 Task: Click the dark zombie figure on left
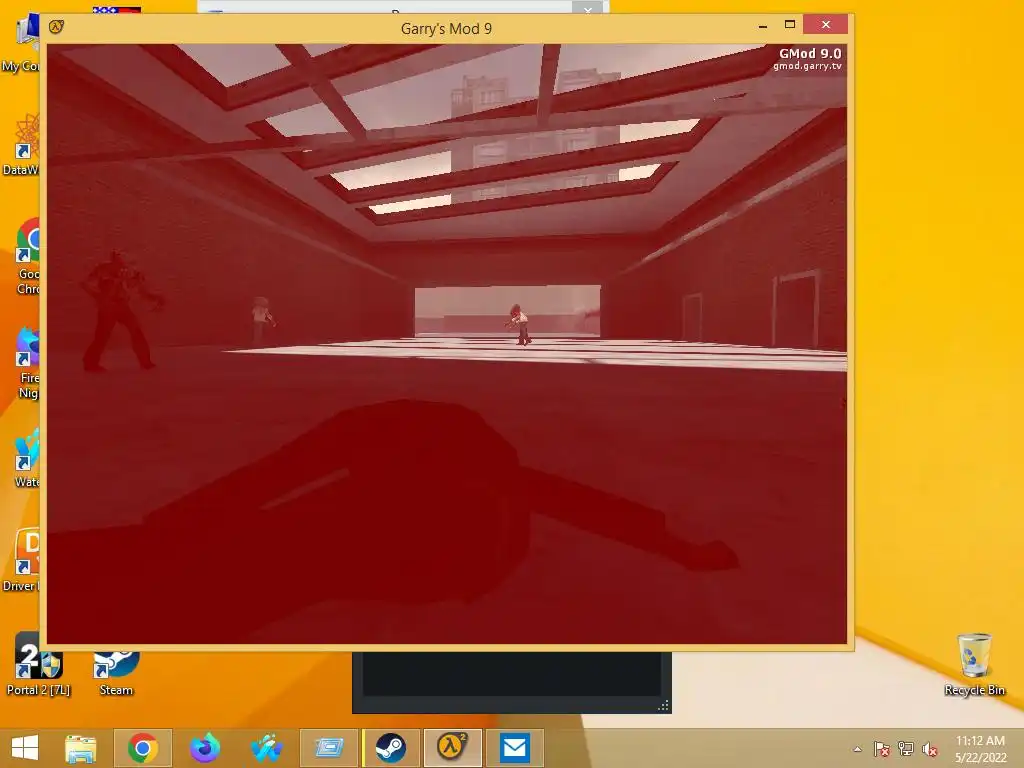pos(119,312)
